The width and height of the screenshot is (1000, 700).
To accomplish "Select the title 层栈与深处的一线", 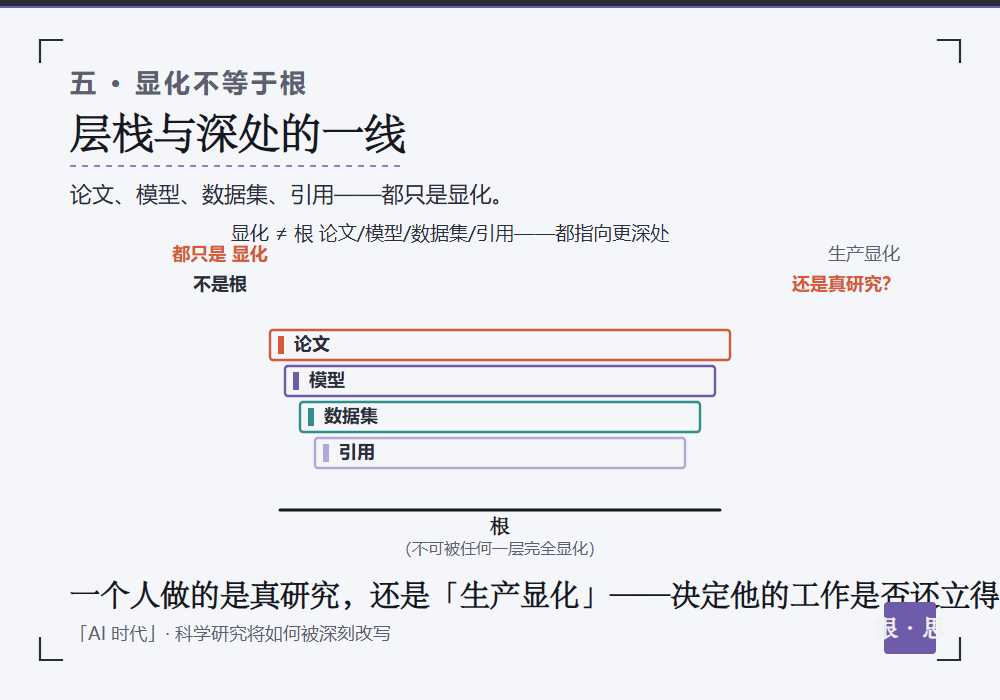I will tap(237, 134).
